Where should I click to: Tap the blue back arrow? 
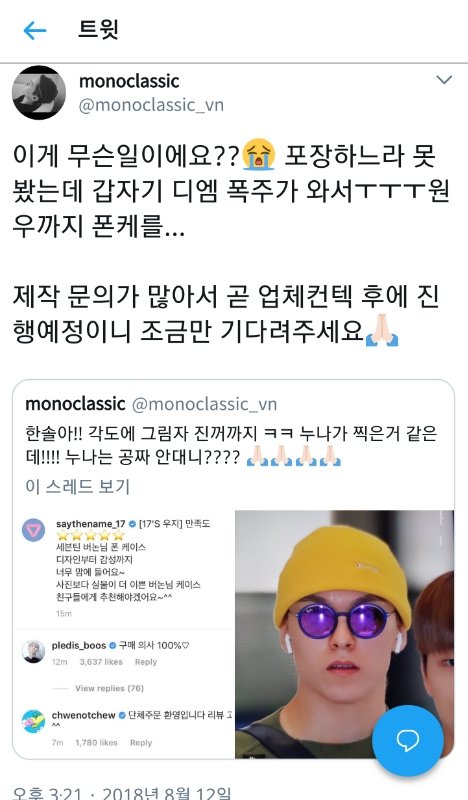click(35, 31)
